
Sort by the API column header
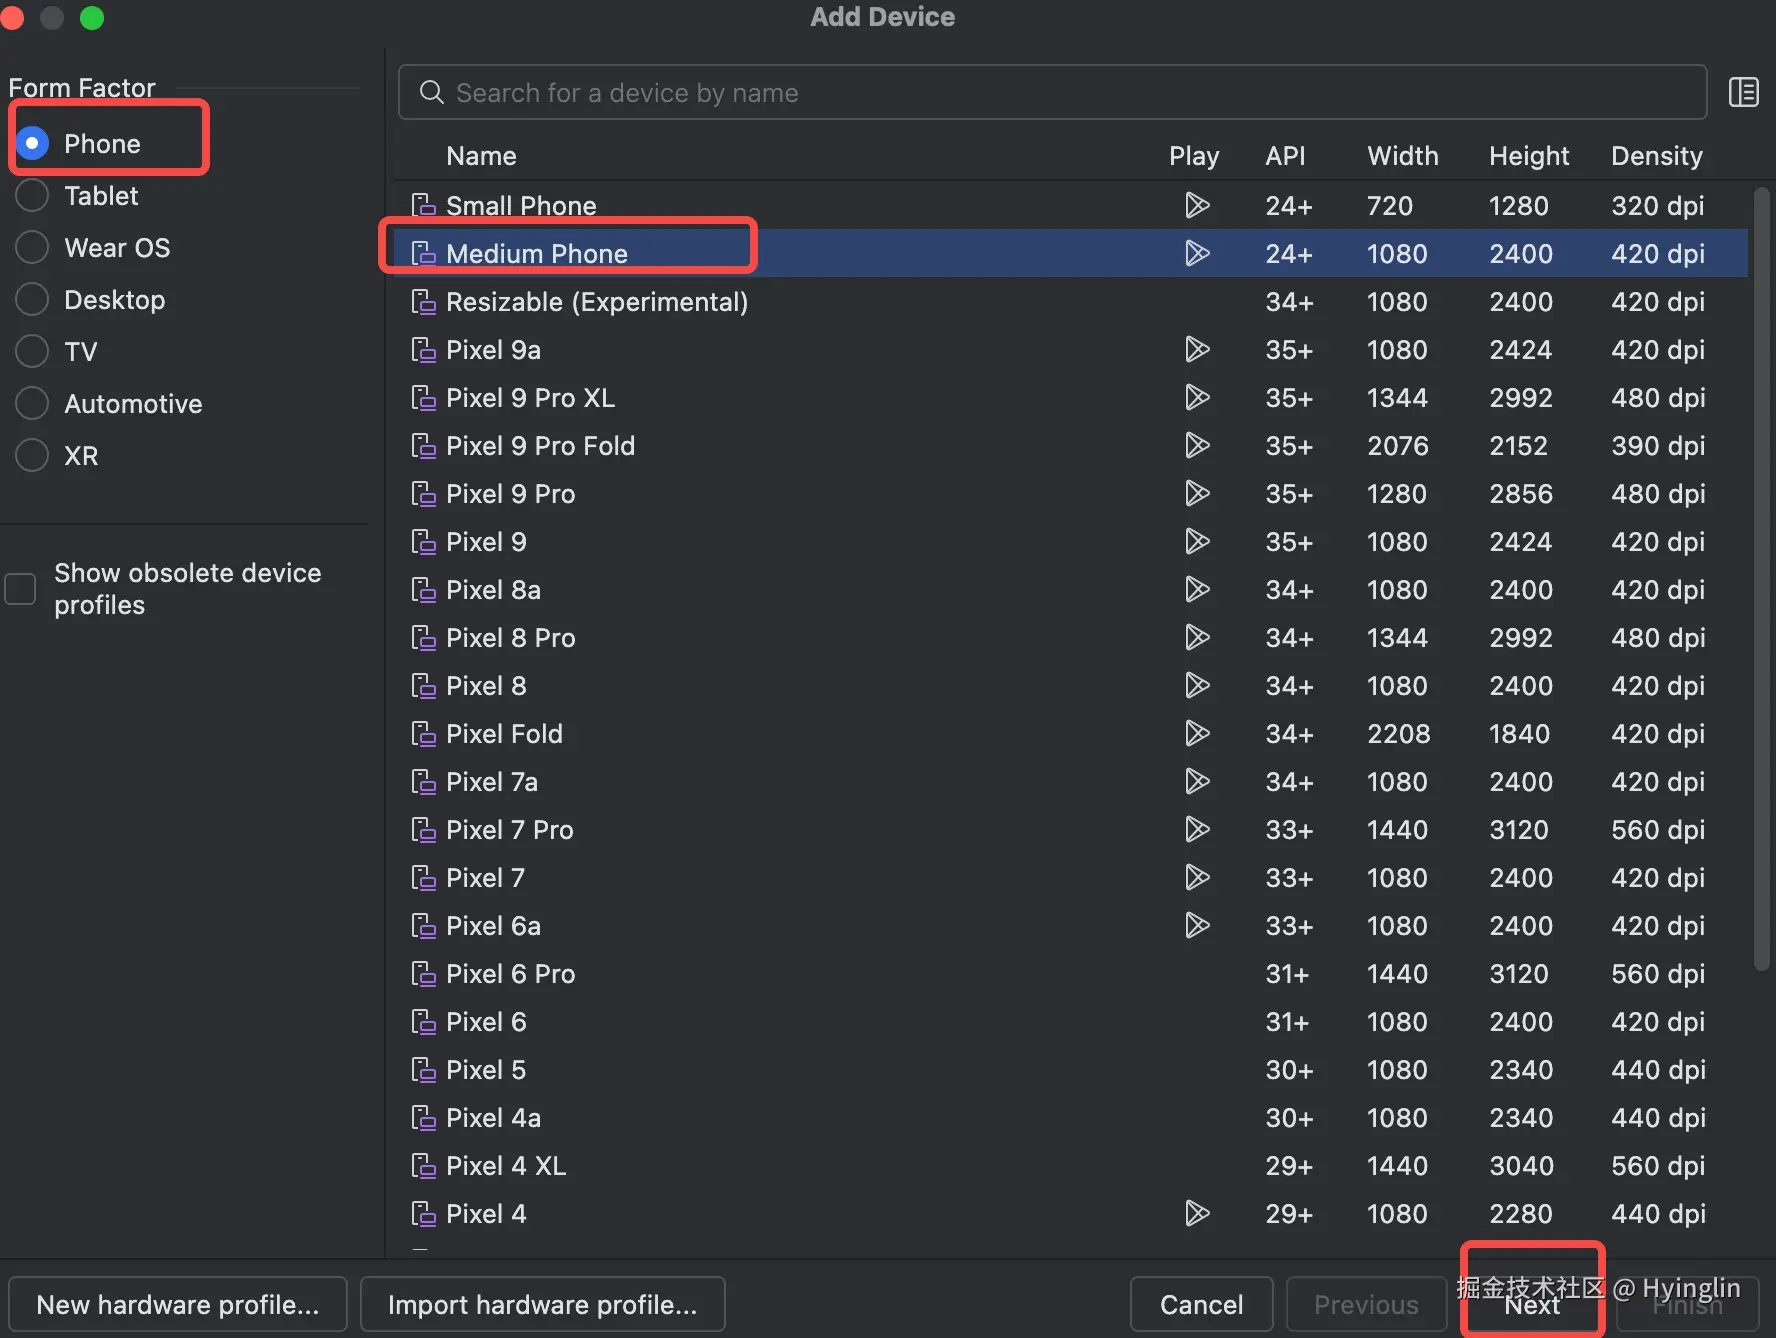(x=1285, y=156)
